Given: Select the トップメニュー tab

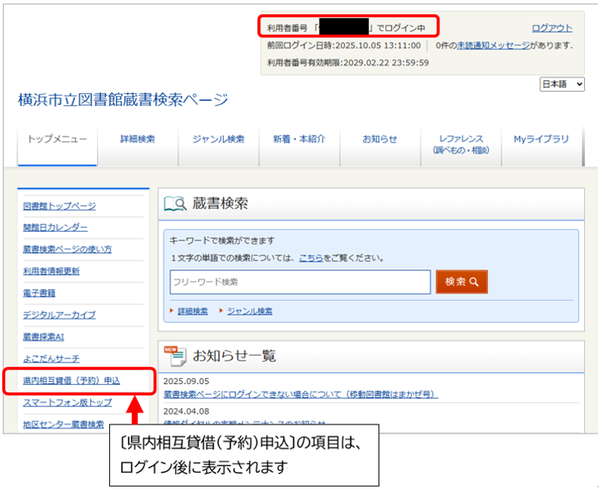Looking at the screenshot, I should click(57, 144).
